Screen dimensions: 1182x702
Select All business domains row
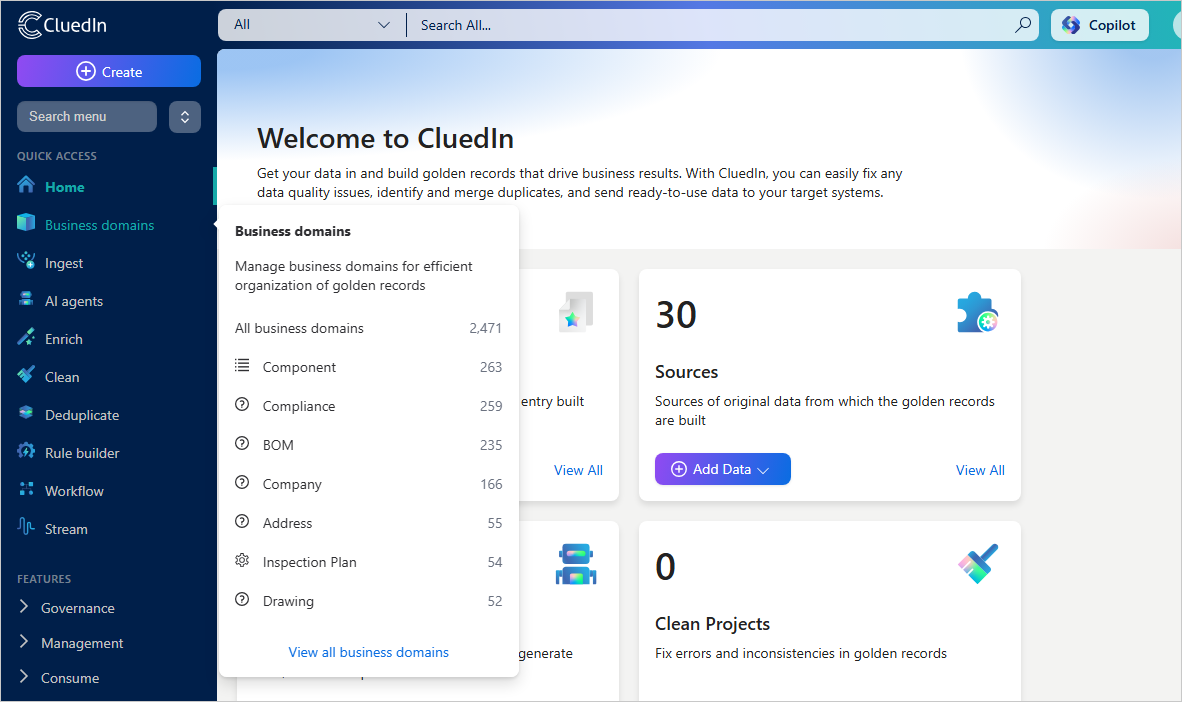368,328
